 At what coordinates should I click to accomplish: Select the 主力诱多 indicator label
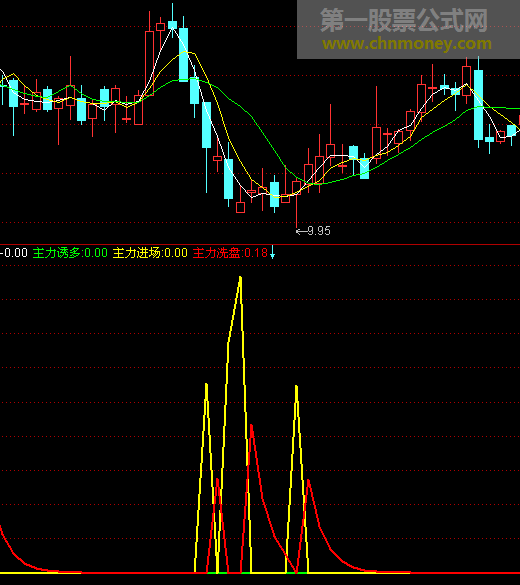click(70, 253)
